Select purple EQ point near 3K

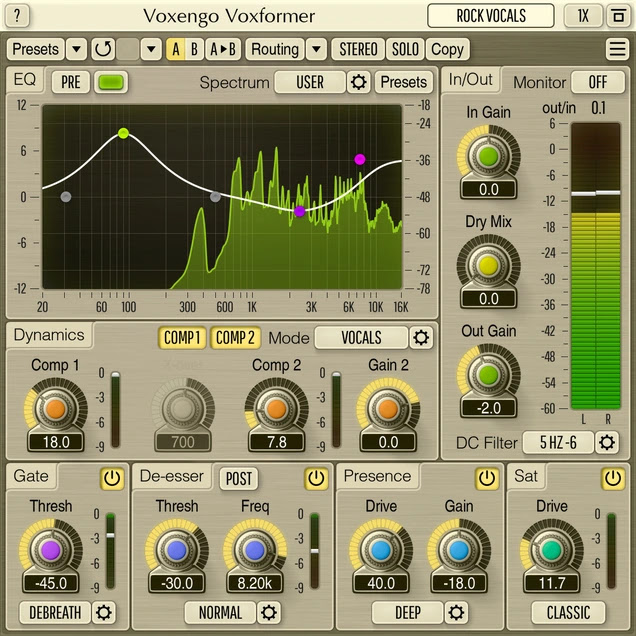[x=299, y=211]
